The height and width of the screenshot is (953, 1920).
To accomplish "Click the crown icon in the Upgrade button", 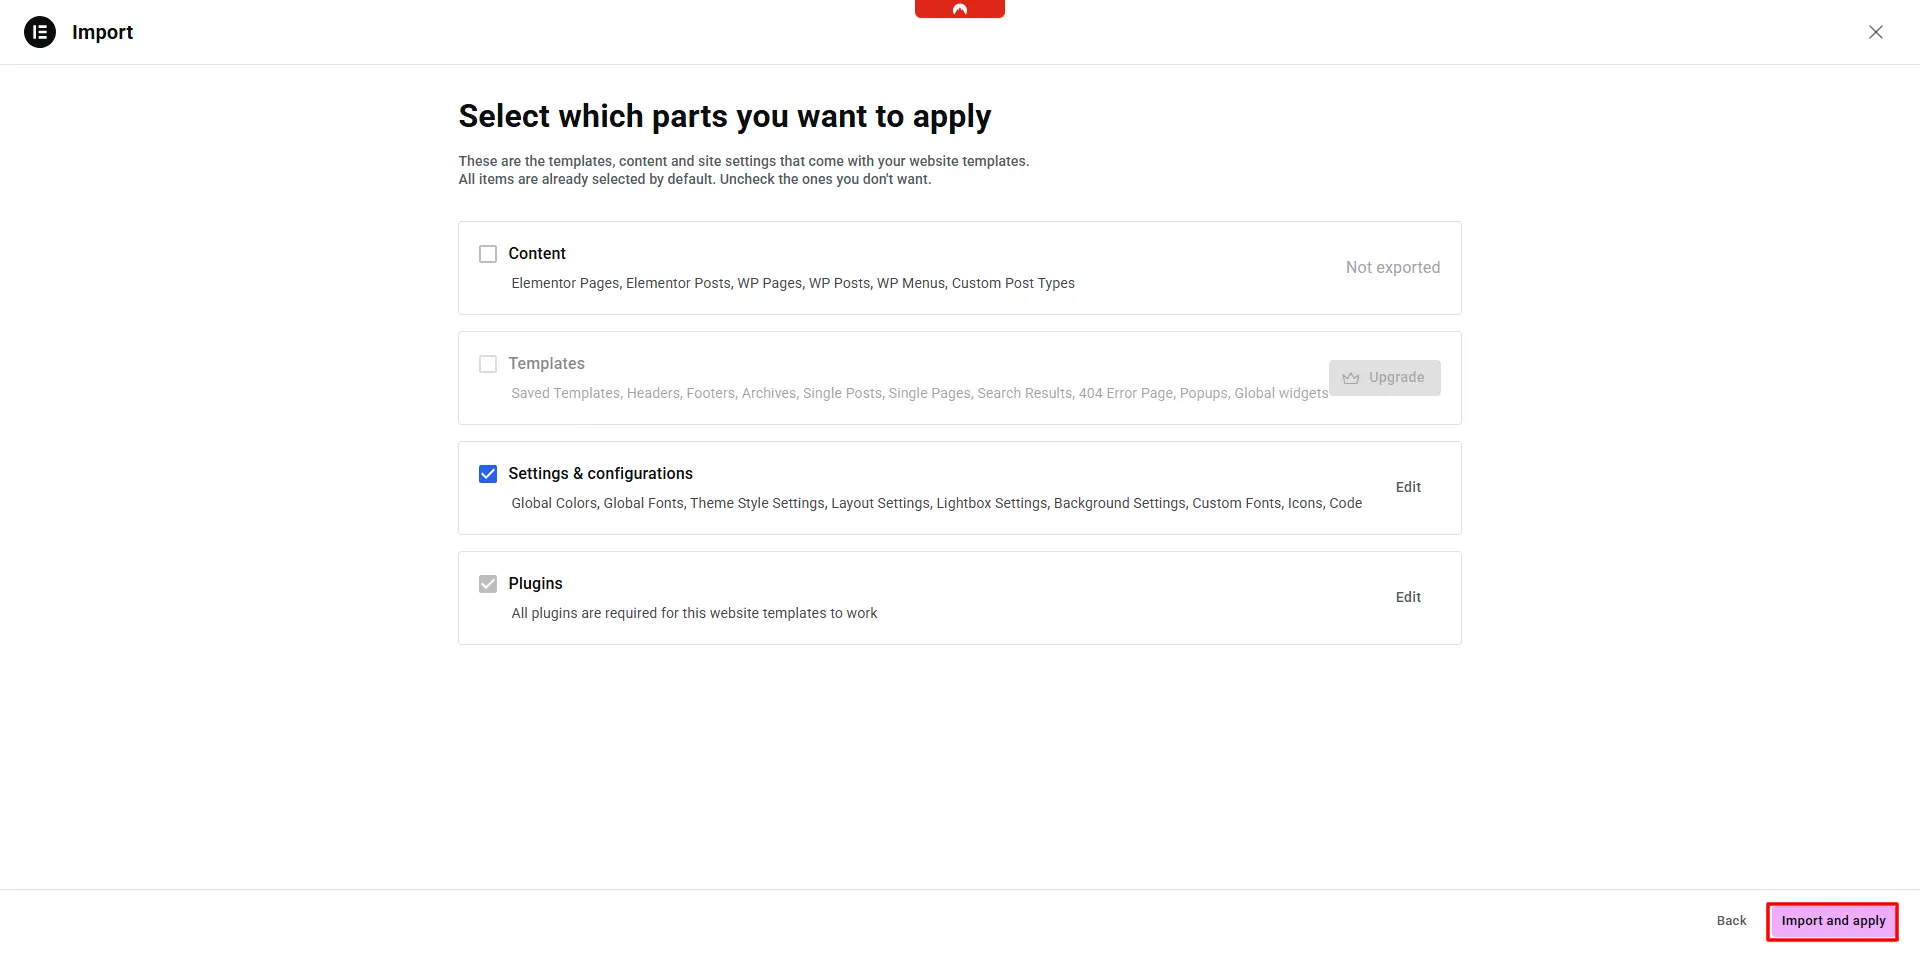I will (x=1351, y=378).
